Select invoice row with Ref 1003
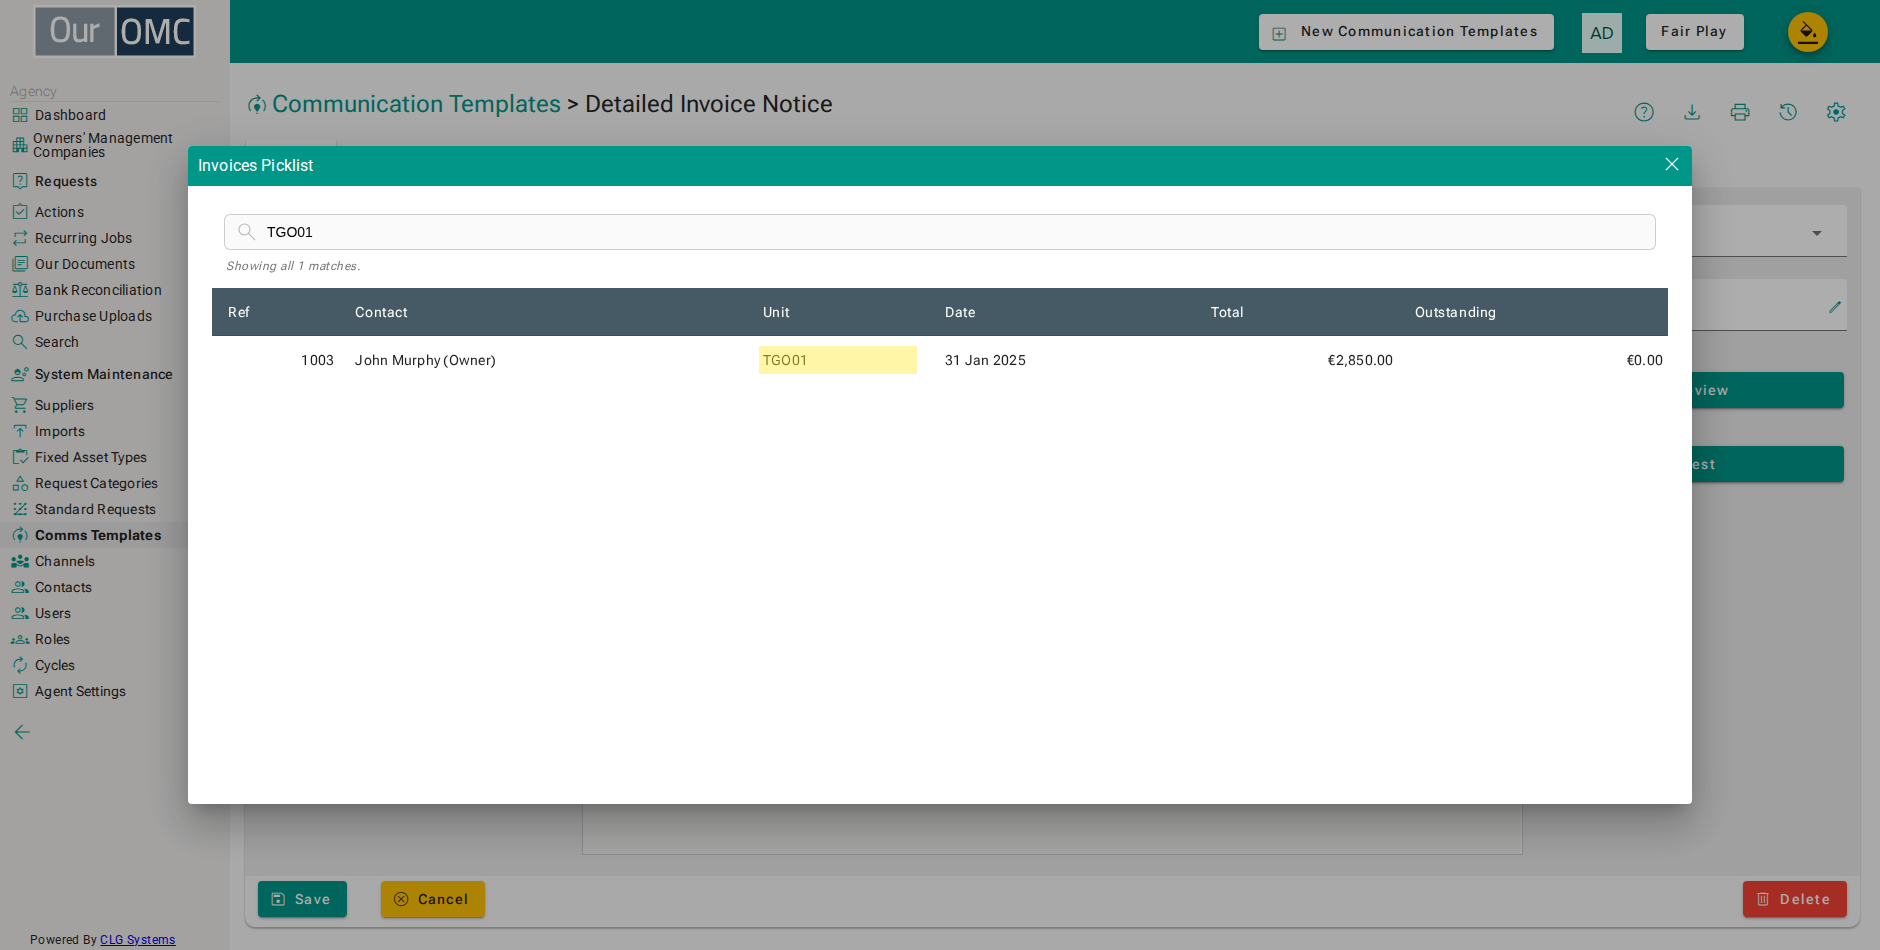This screenshot has width=1880, height=950. 939,360
